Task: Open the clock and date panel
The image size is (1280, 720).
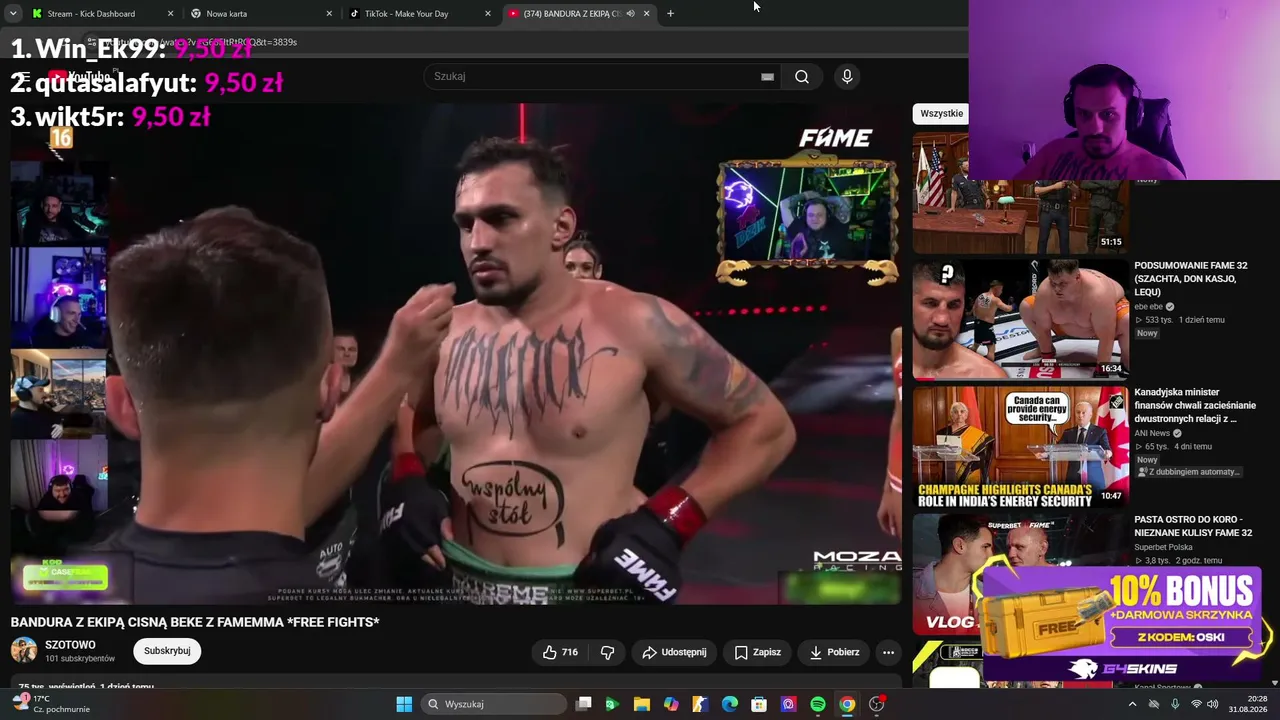Action: point(1247,704)
